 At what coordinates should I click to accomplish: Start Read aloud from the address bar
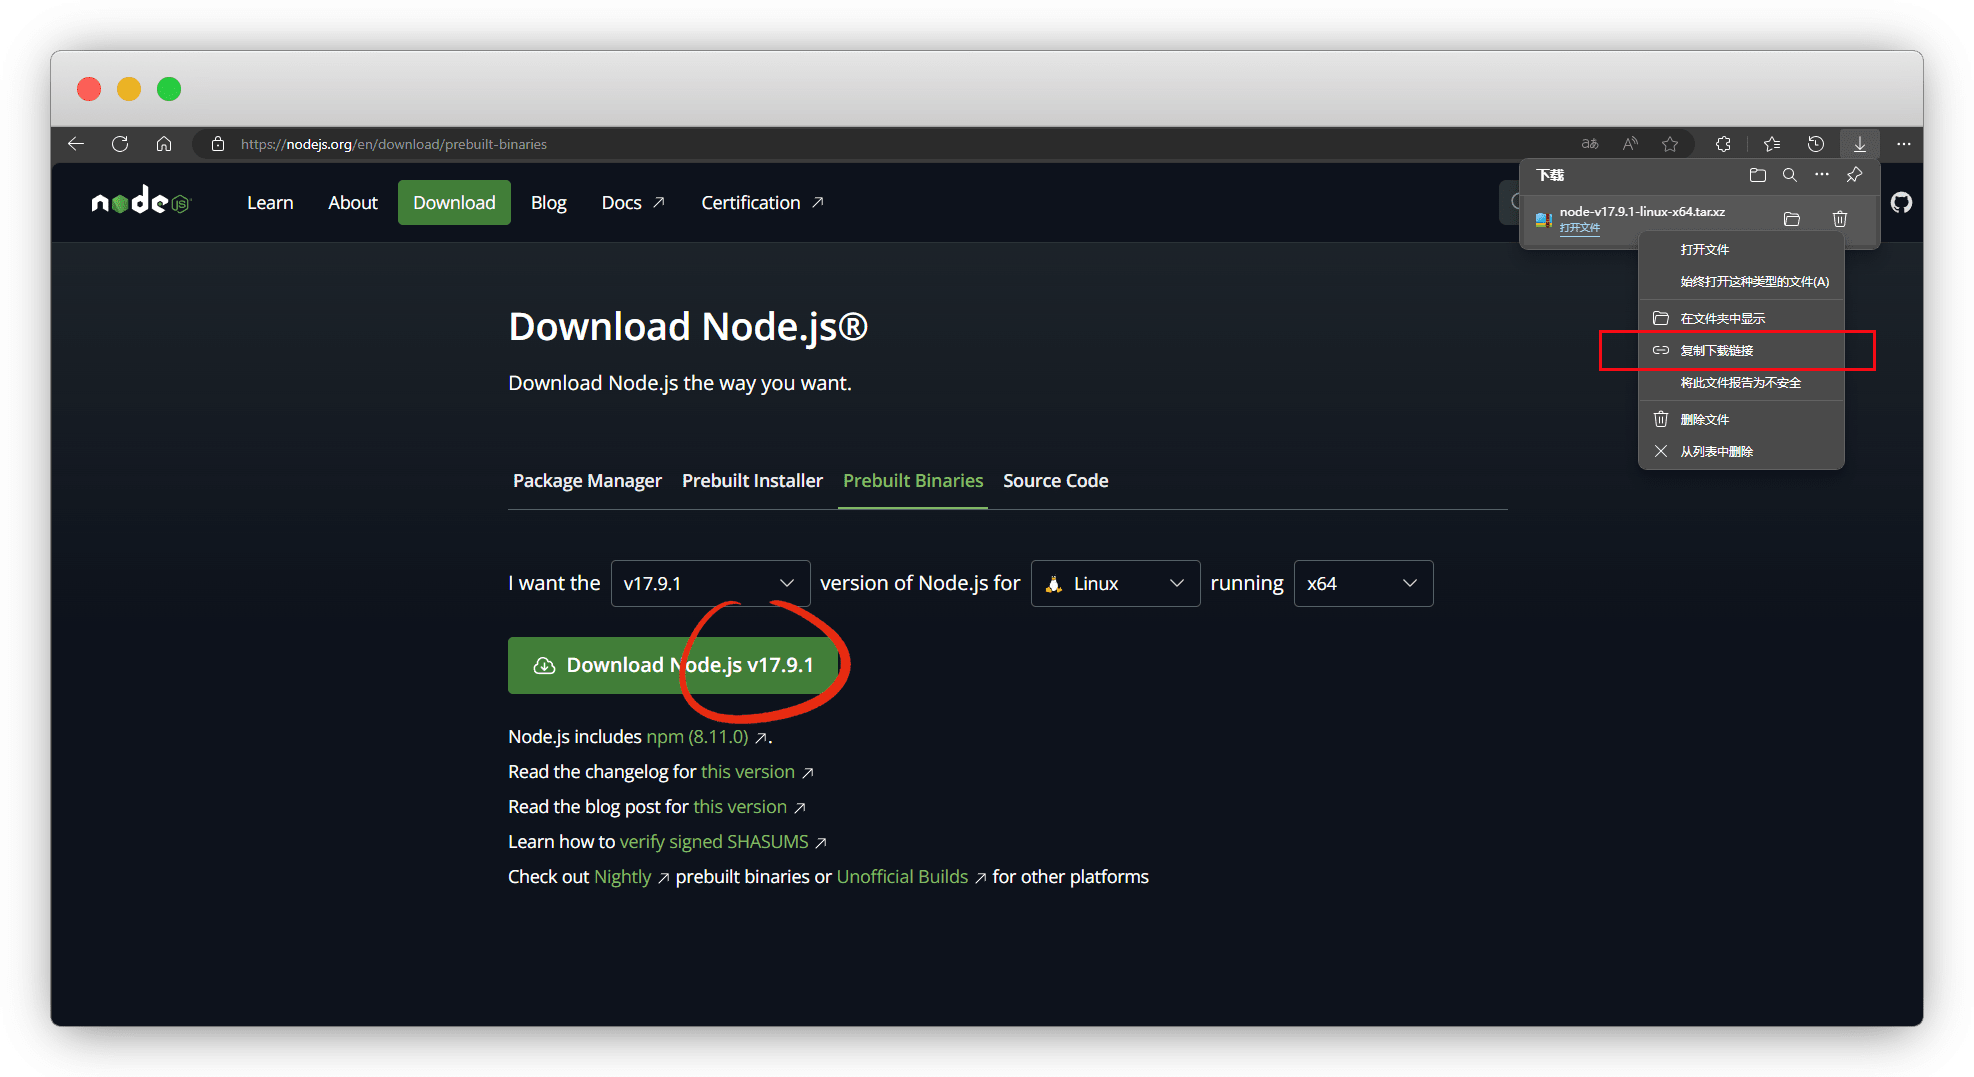(1630, 144)
